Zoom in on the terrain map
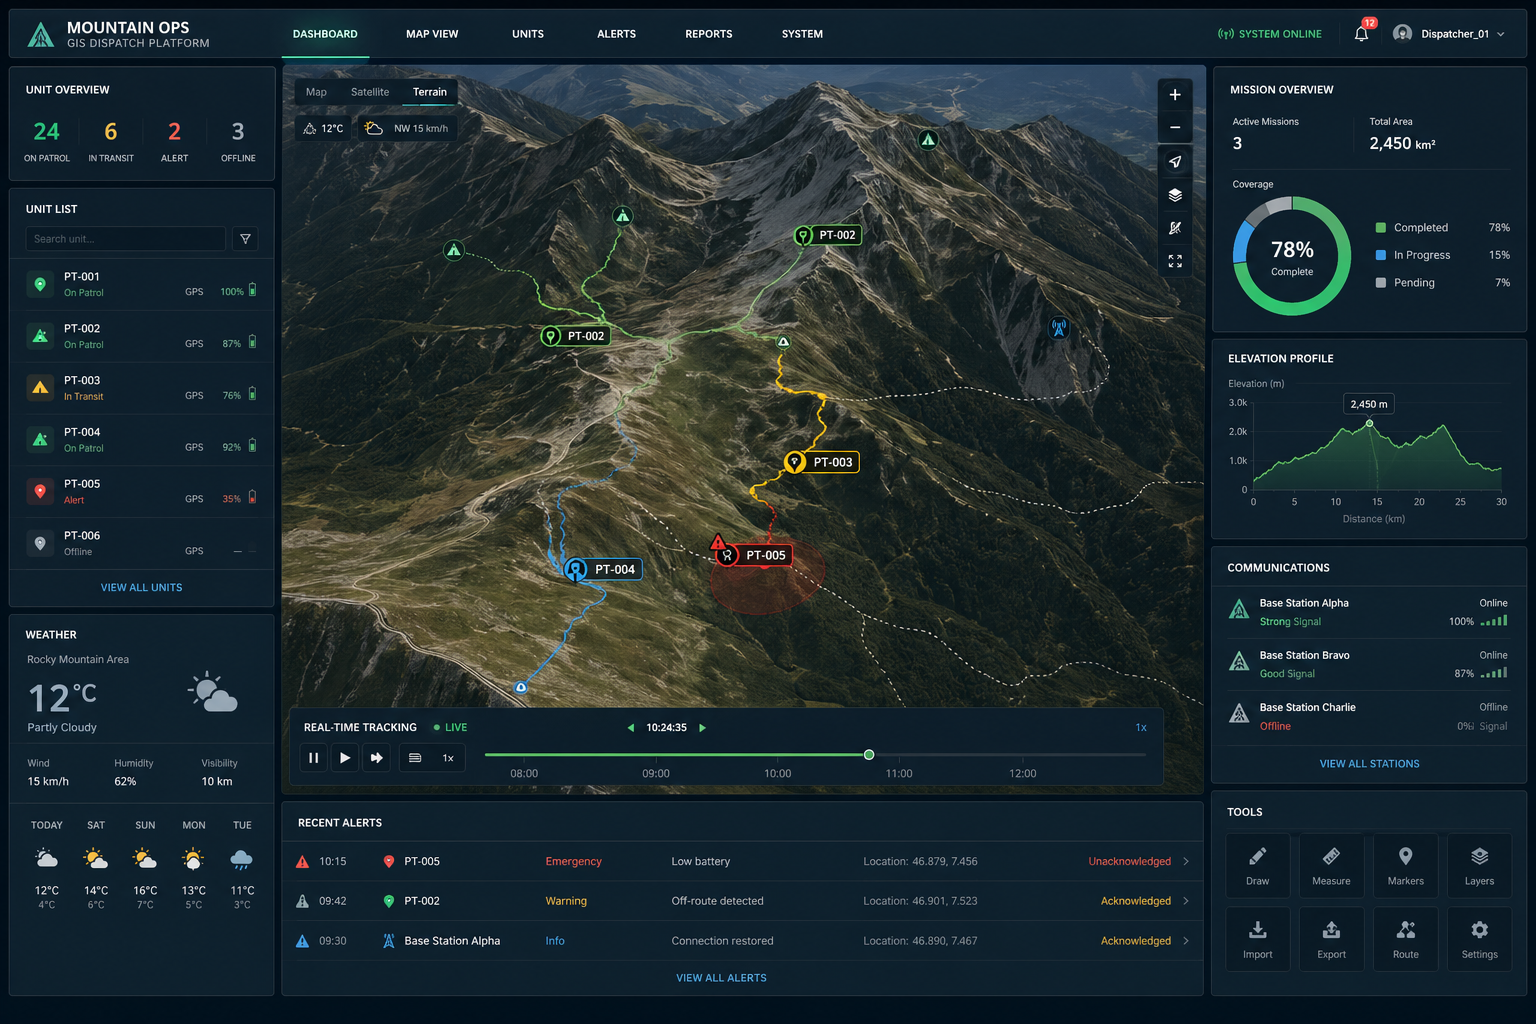 pyautogui.click(x=1175, y=94)
